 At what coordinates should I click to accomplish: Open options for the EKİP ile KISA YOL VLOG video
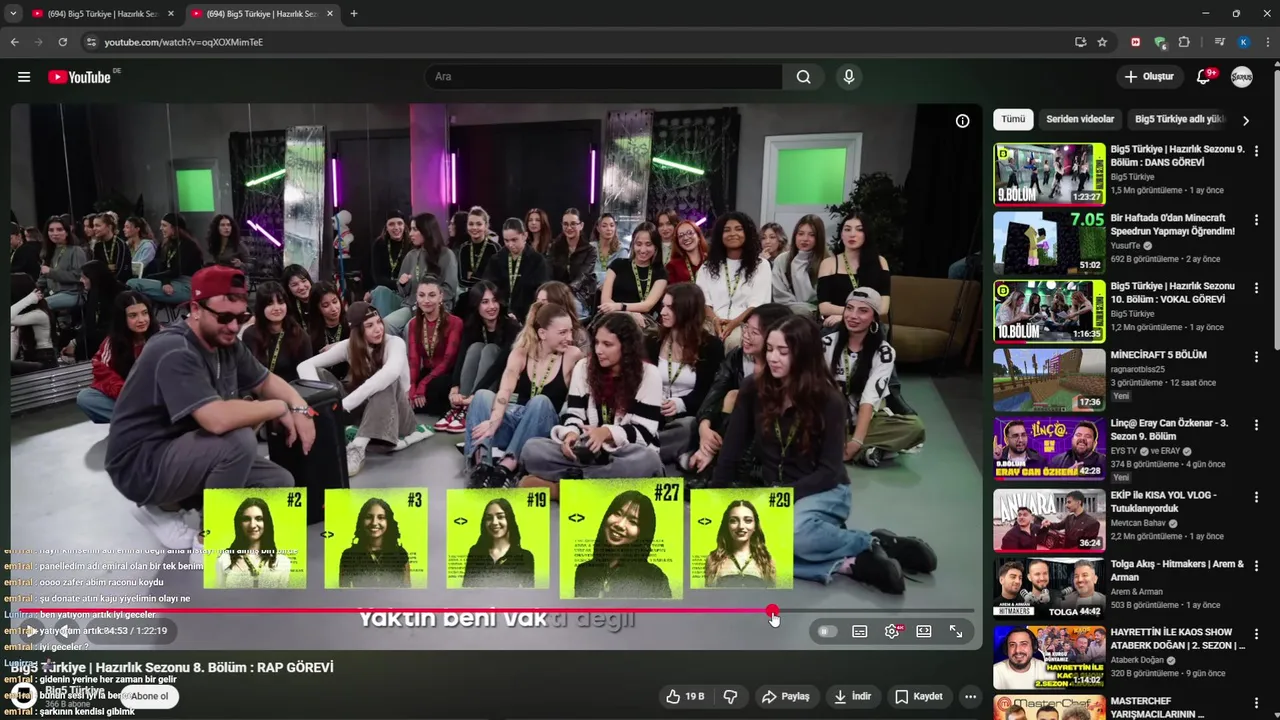[x=1256, y=497]
